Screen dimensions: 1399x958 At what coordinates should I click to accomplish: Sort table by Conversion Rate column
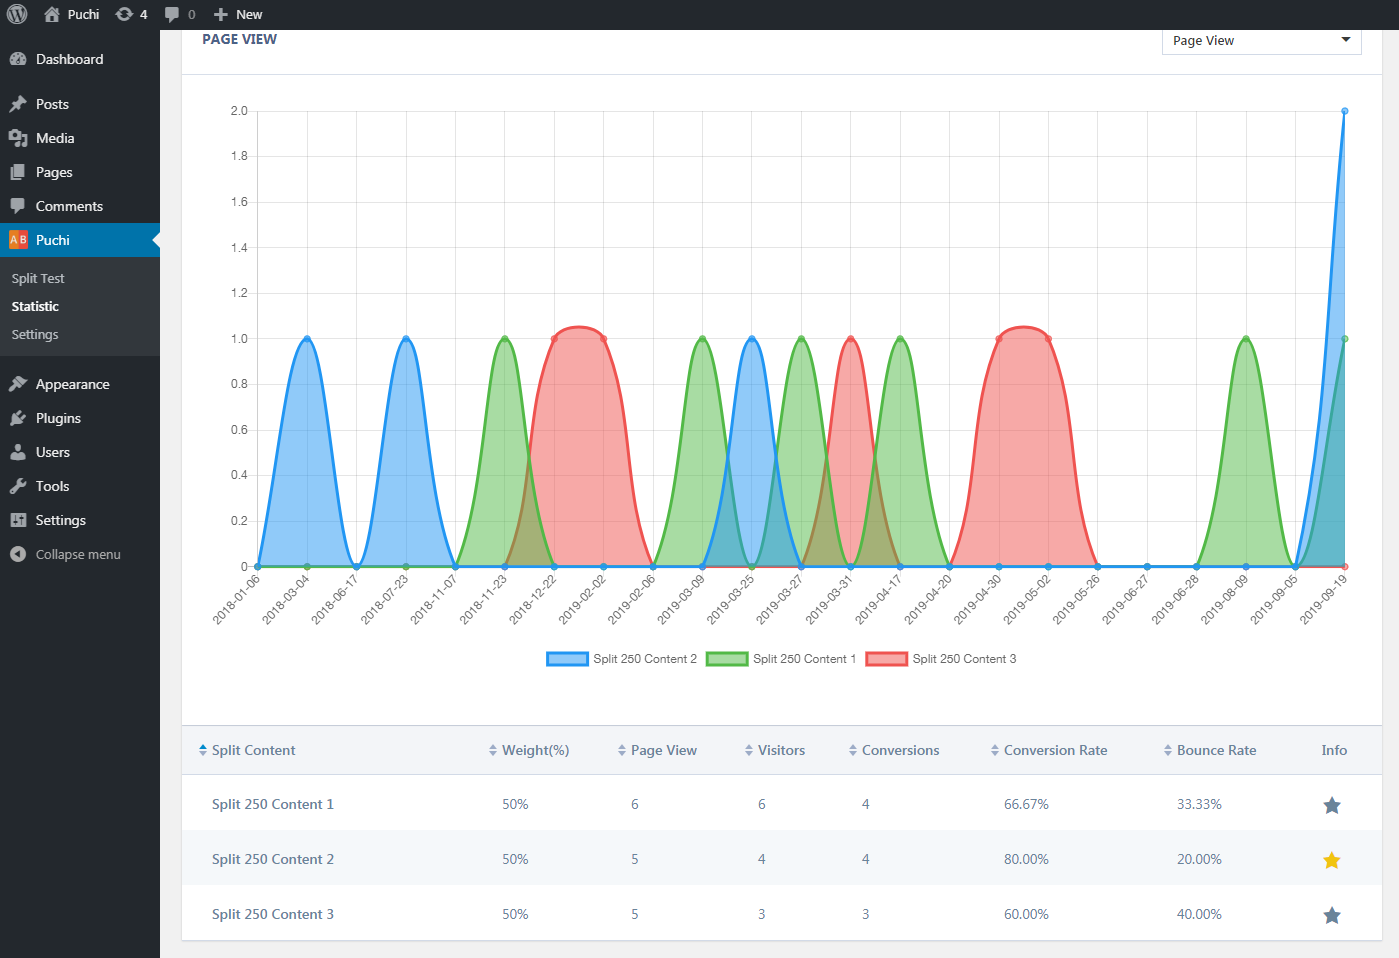click(1054, 751)
